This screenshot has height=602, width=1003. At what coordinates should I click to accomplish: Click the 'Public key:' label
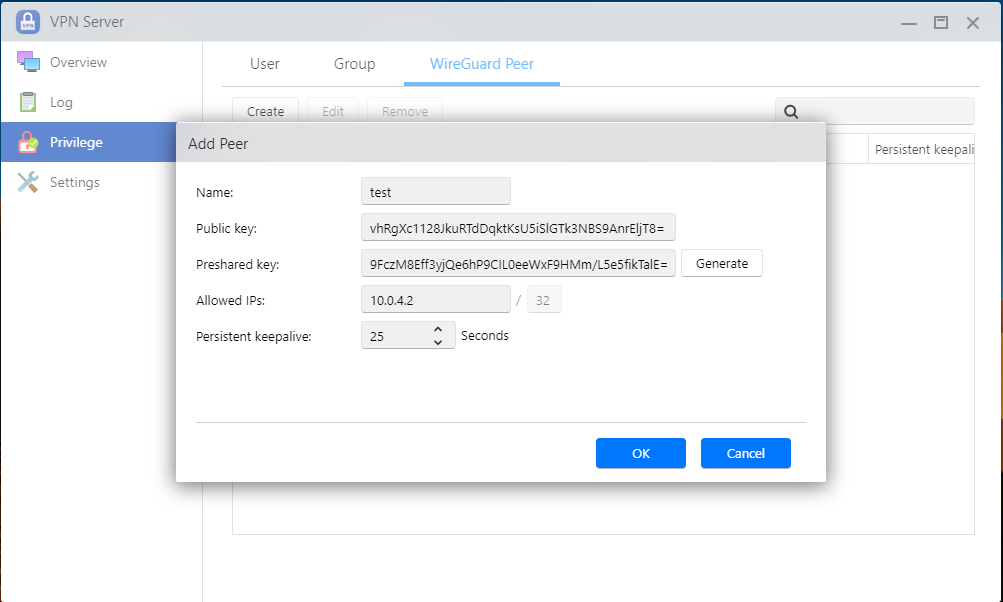tap(226, 228)
